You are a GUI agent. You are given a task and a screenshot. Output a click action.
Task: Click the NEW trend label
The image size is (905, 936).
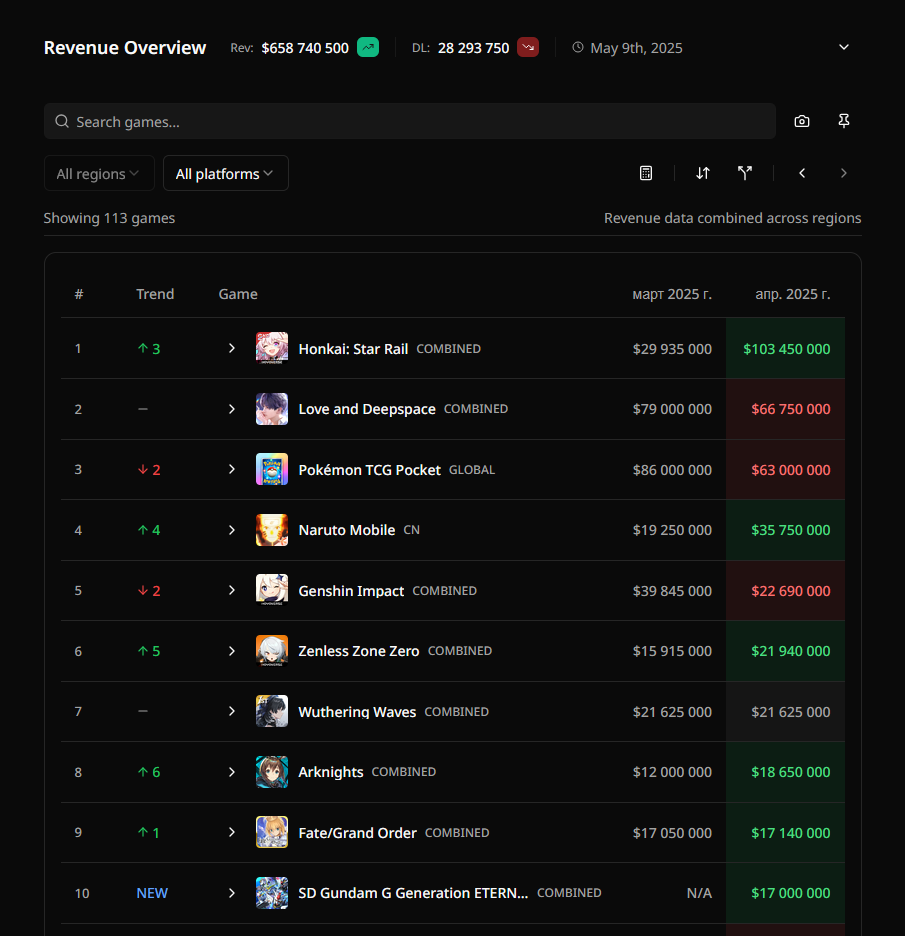pyautogui.click(x=152, y=893)
